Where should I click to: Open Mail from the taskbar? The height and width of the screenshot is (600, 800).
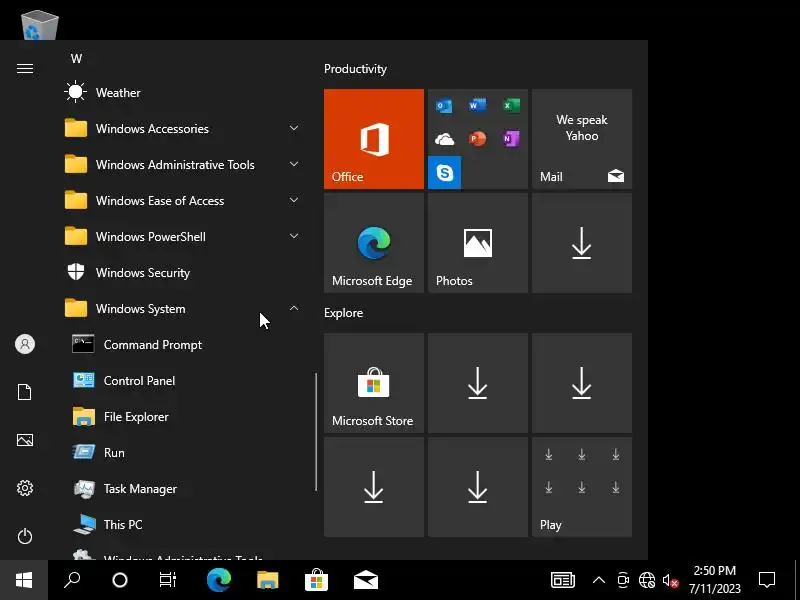point(366,580)
